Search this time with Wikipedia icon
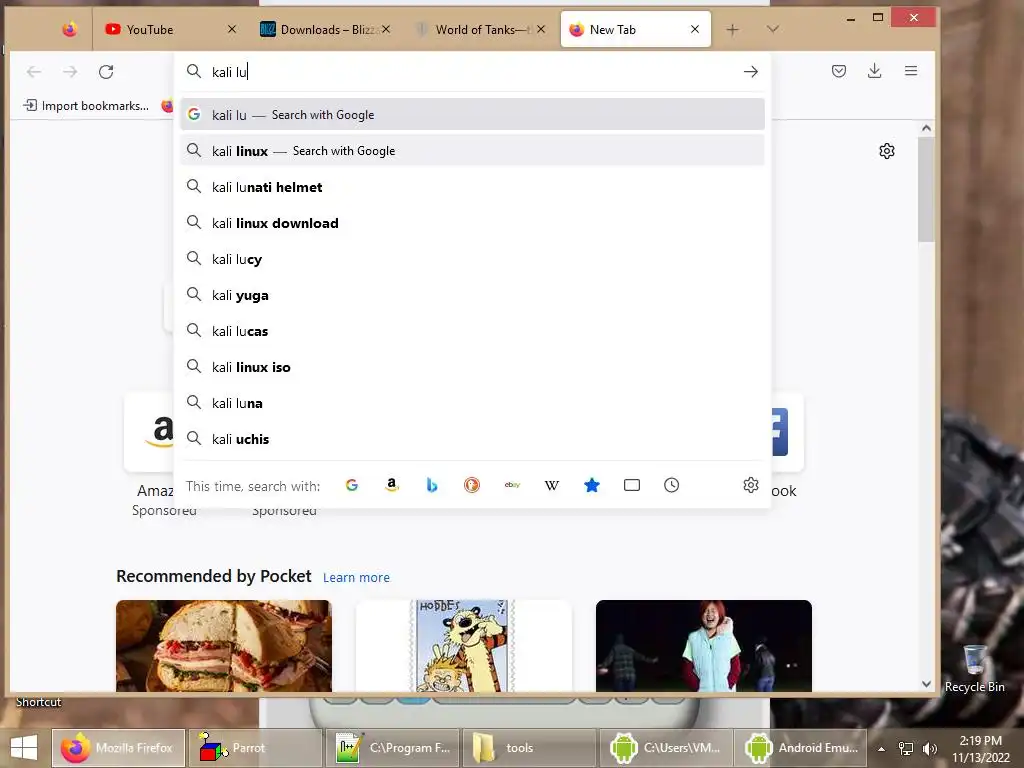Screen dimensions: 1024x768 tap(552, 485)
